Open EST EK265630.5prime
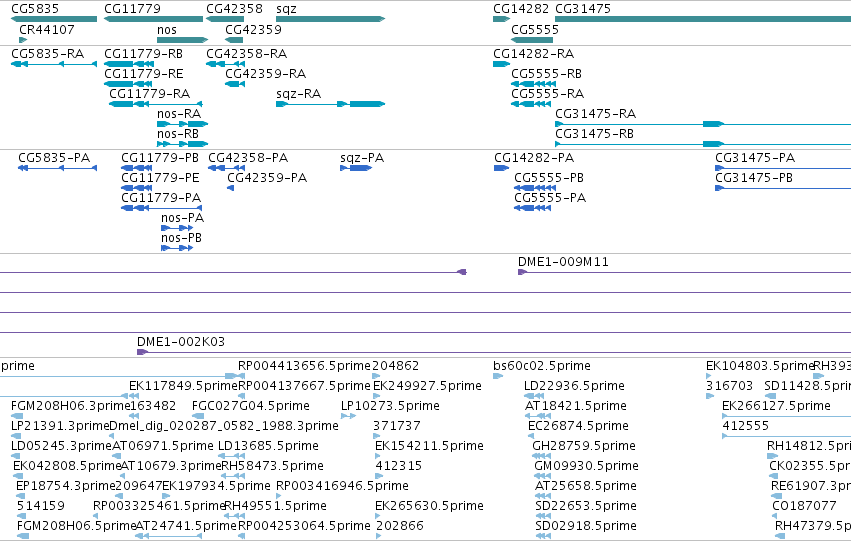Viewport: 851px width, 541px height. (x=429, y=506)
